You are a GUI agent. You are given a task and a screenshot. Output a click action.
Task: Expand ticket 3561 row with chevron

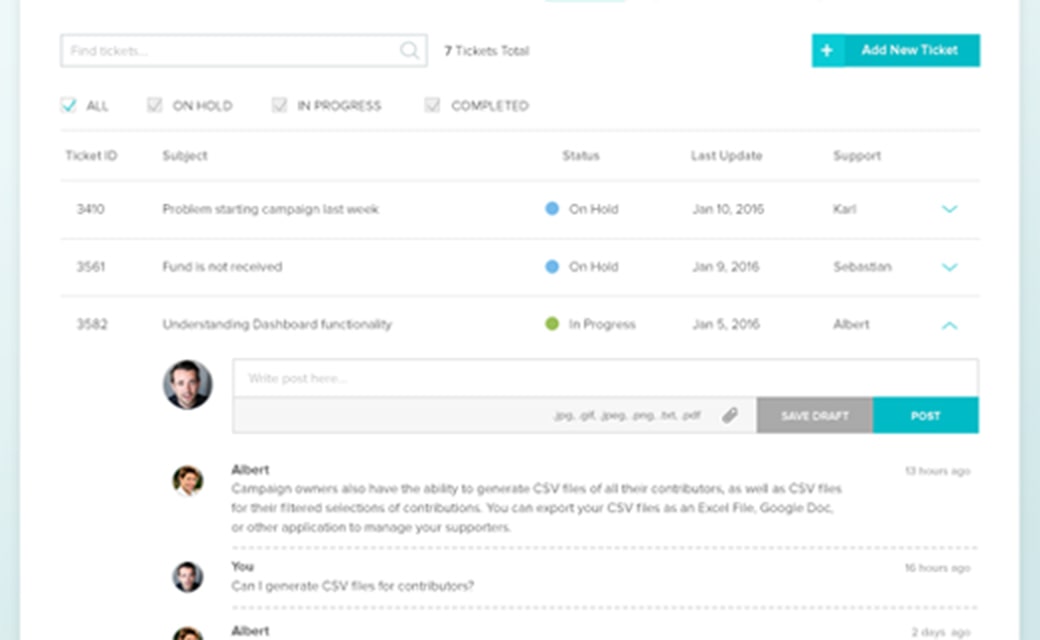click(950, 267)
